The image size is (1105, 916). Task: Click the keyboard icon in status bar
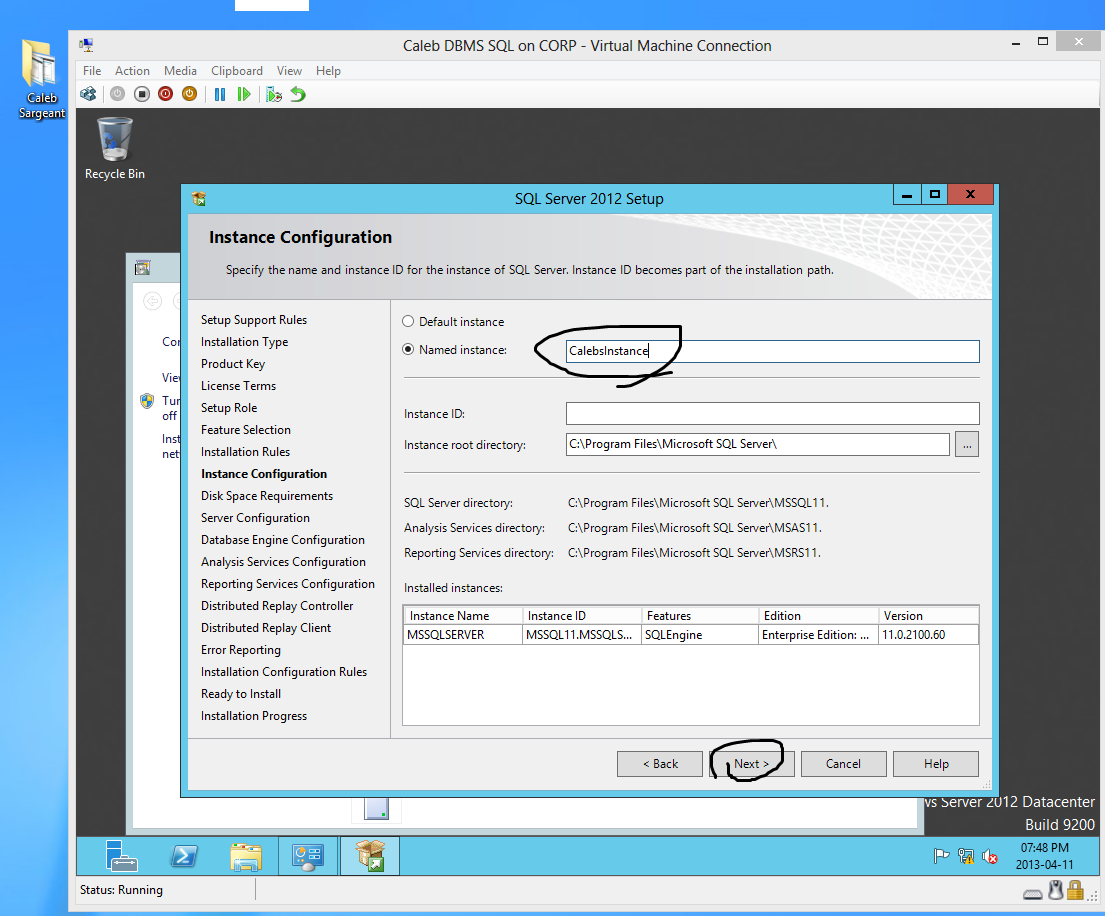[1032, 894]
